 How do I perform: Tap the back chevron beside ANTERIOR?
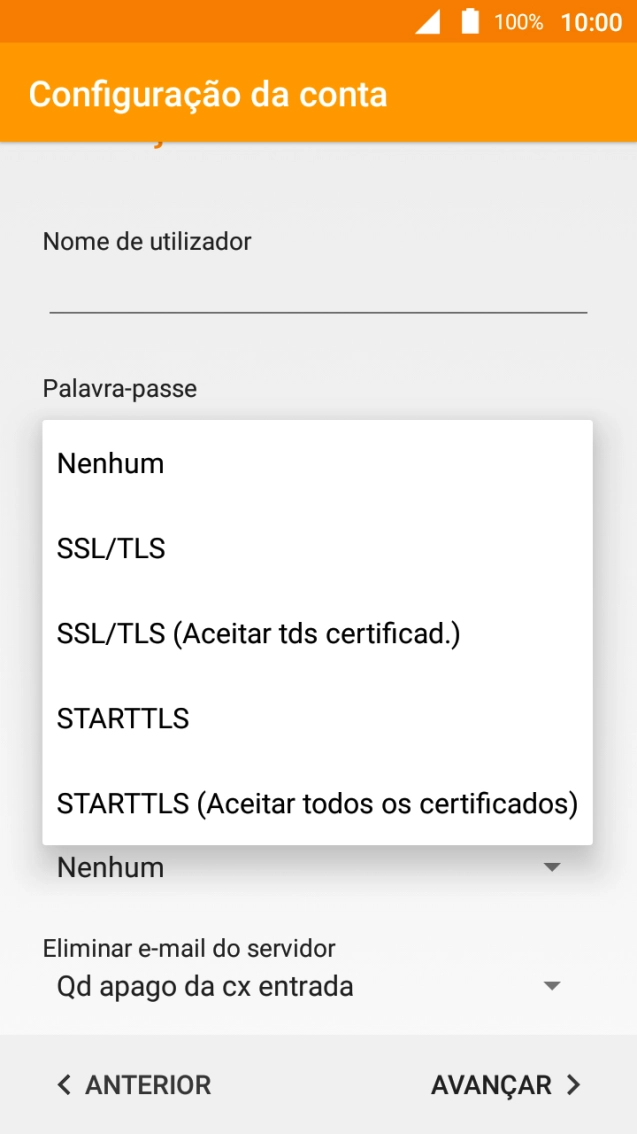click(x=63, y=1084)
